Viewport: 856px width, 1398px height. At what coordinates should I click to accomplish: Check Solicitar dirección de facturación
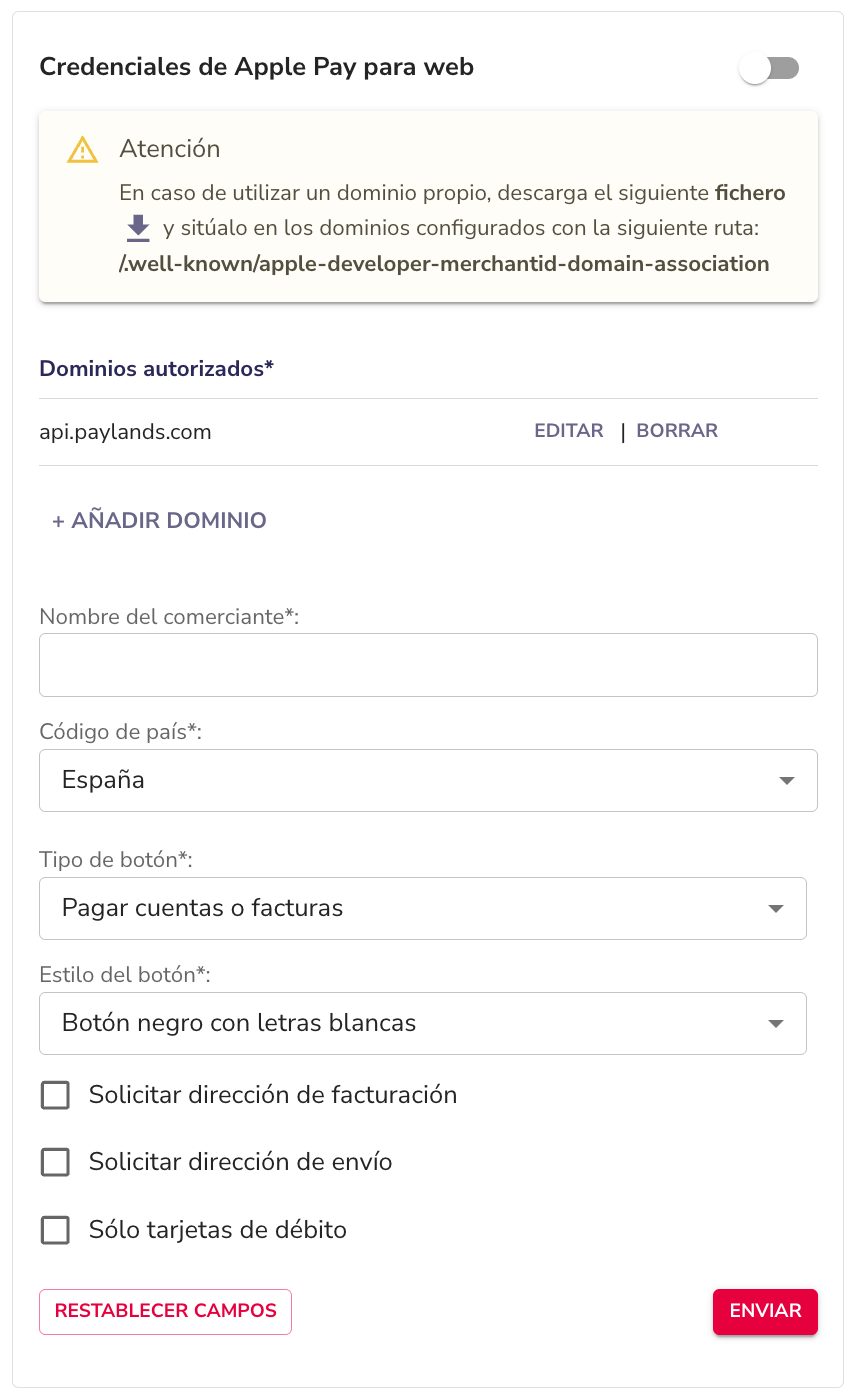click(x=55, y=1095)
